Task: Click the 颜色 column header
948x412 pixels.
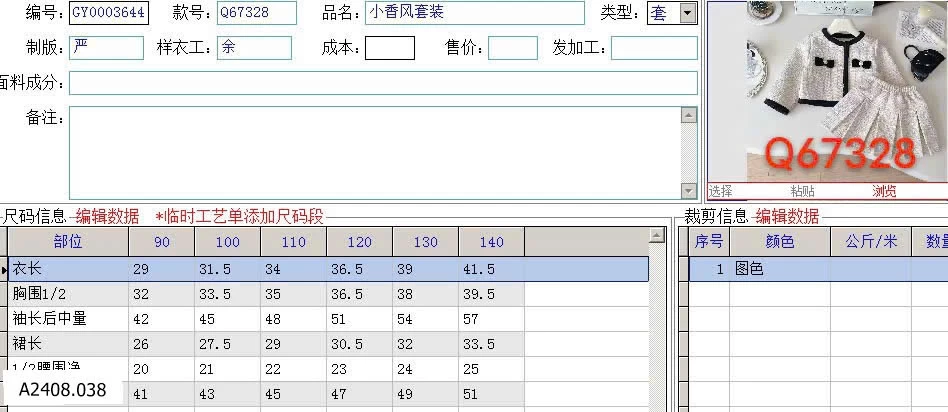Action: [x=779, y=242]
